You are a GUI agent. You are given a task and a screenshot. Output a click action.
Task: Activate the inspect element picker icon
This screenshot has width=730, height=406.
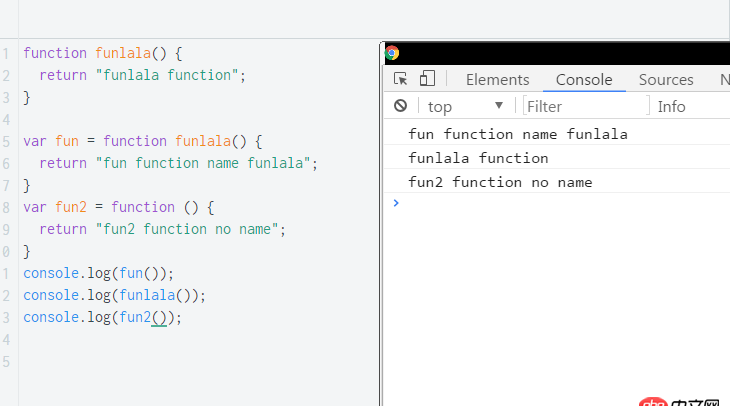401,80
